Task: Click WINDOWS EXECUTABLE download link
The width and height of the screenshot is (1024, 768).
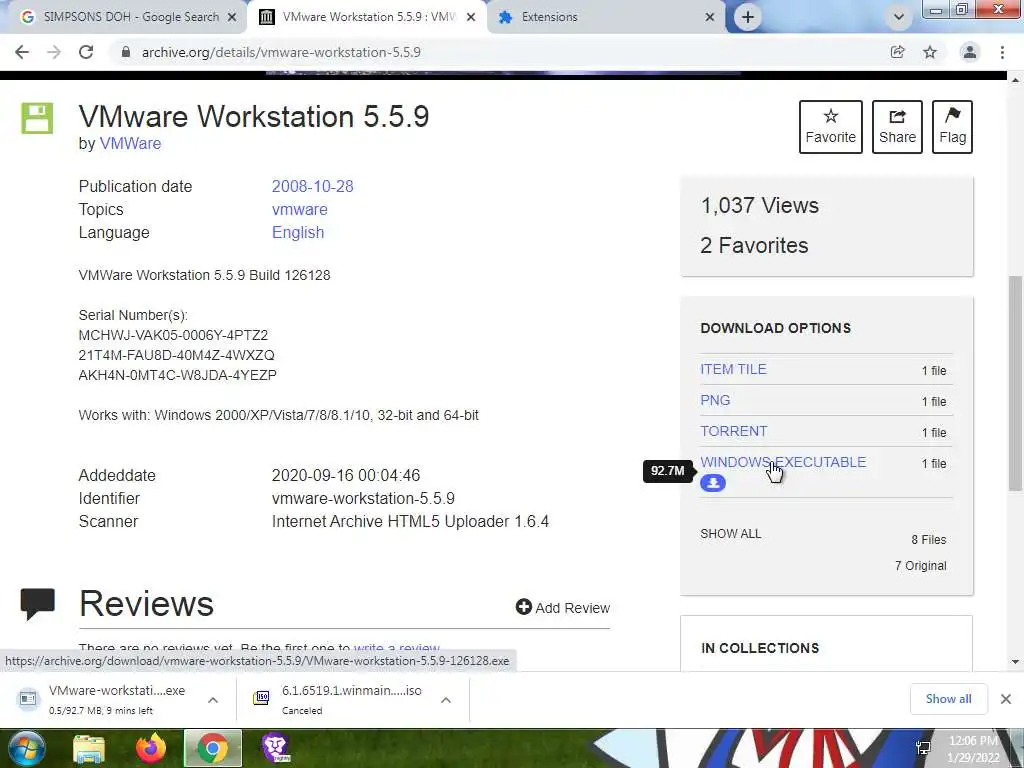Action: (x=783, y=462)
